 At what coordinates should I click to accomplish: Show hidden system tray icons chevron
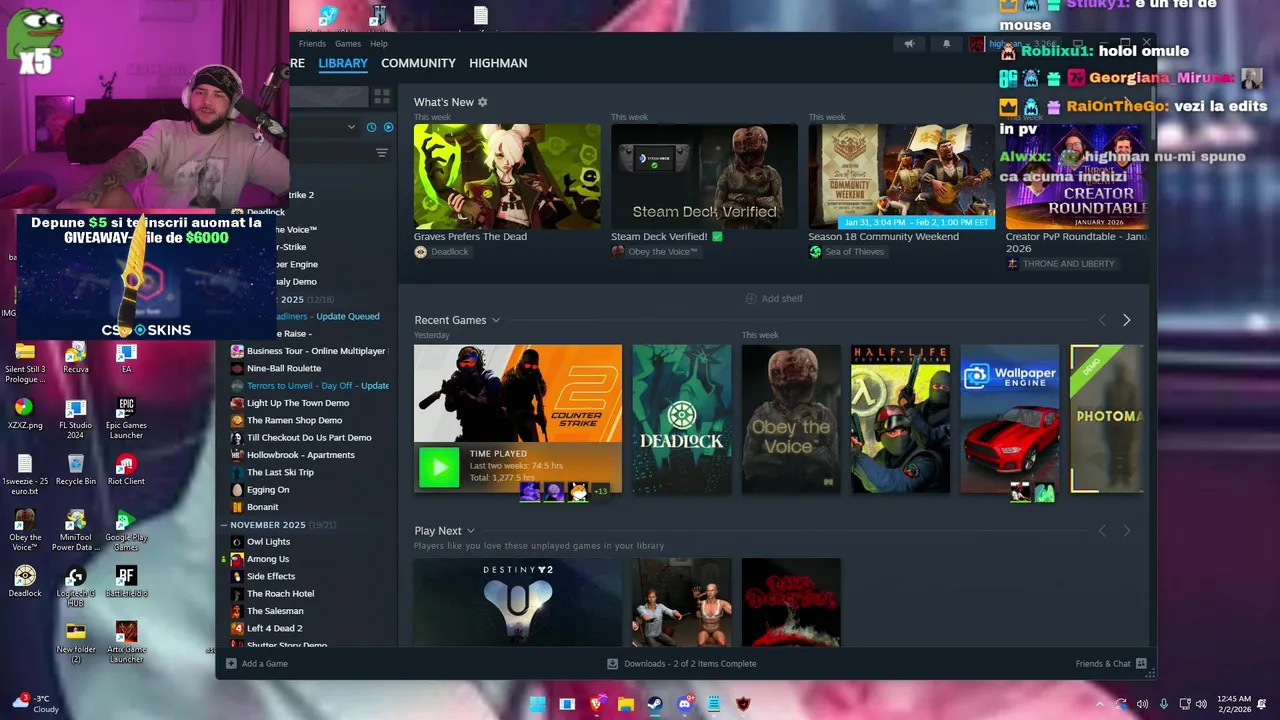tap(1100, 704)
